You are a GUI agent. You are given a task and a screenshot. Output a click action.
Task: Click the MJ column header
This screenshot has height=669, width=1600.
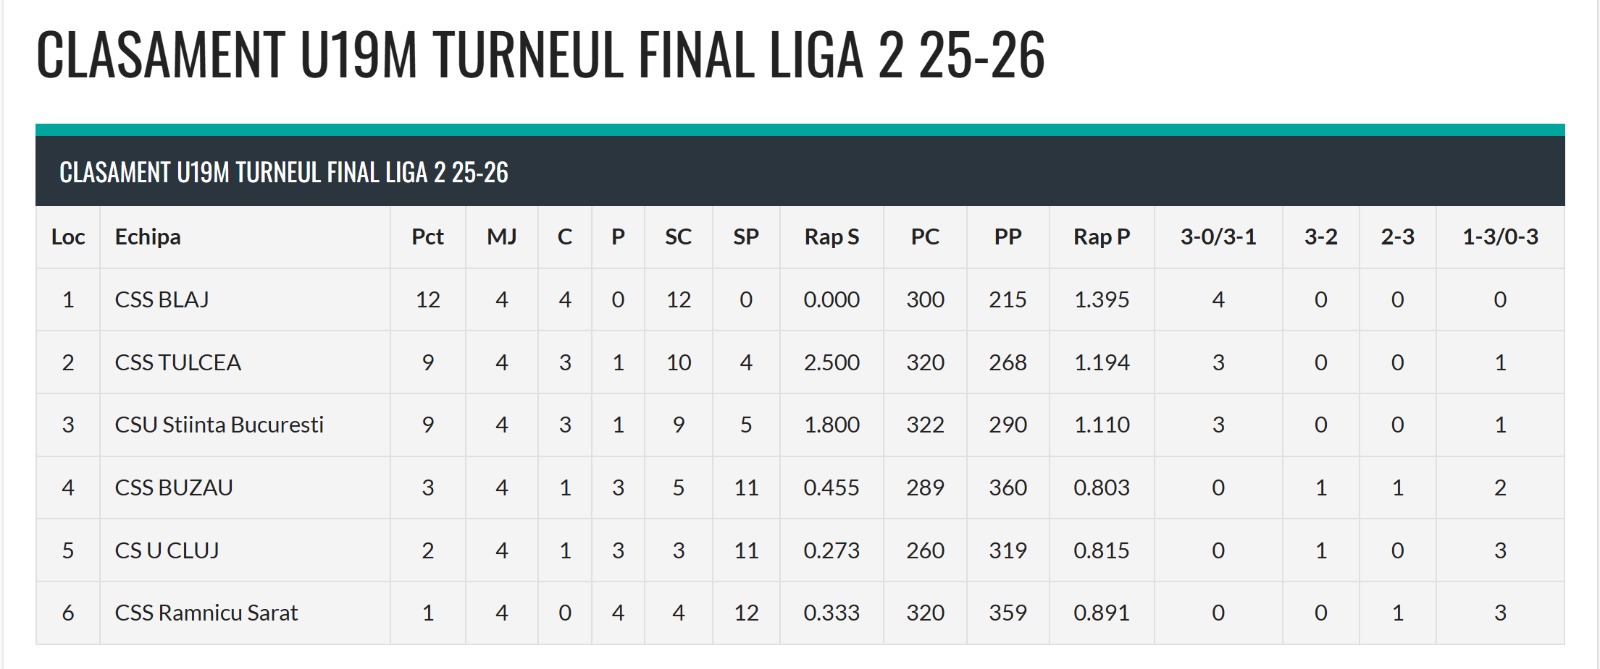tap(502, 237)
